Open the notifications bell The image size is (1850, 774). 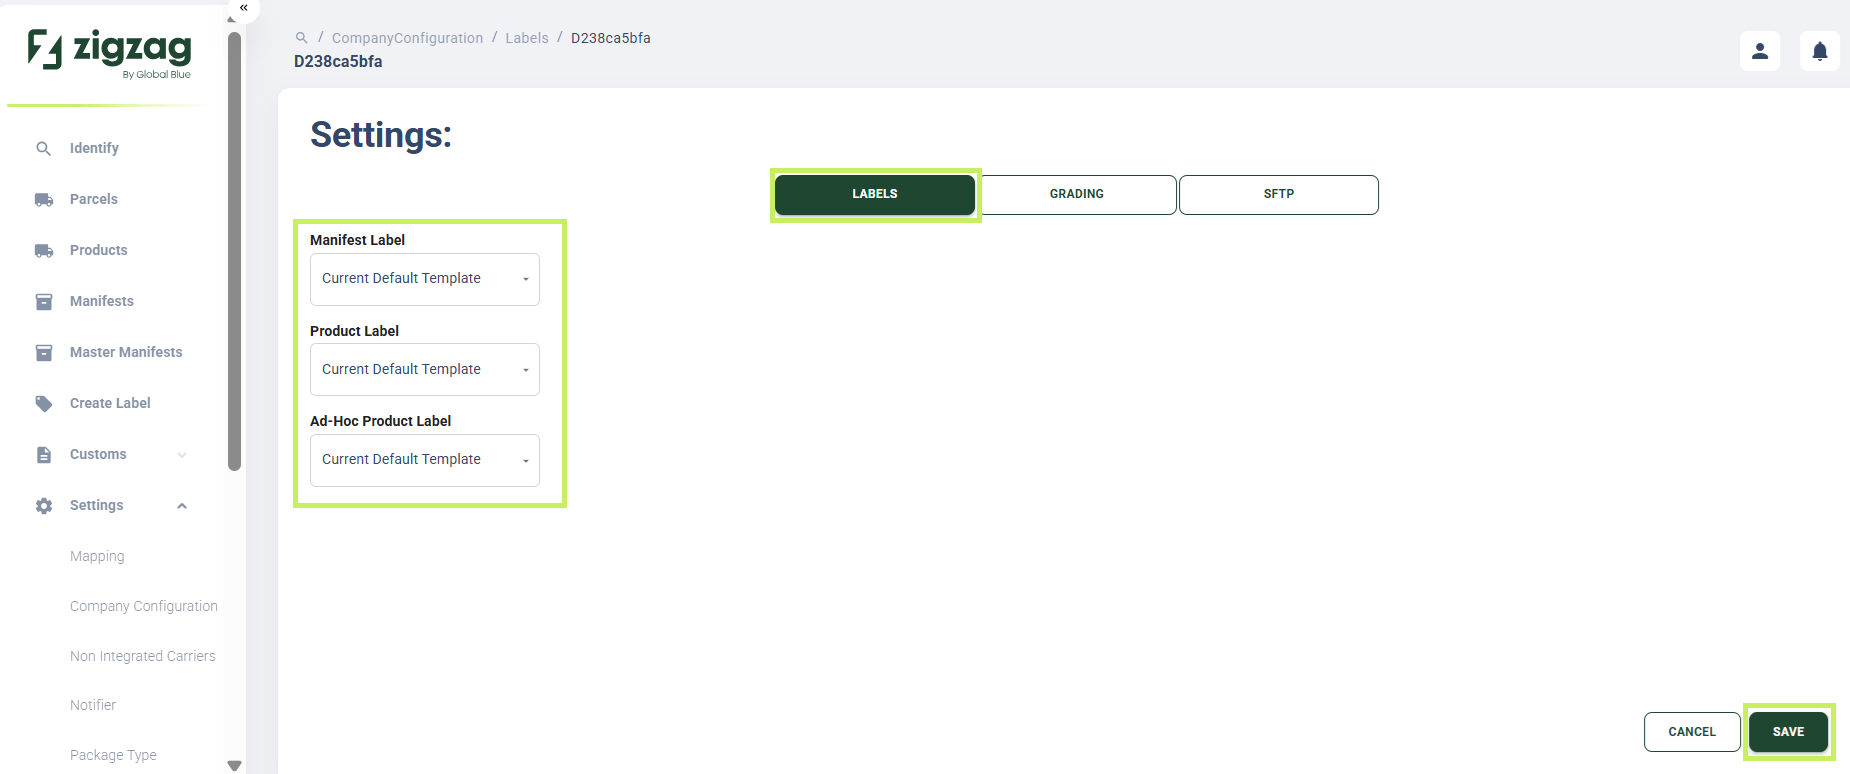(1820, 51)
